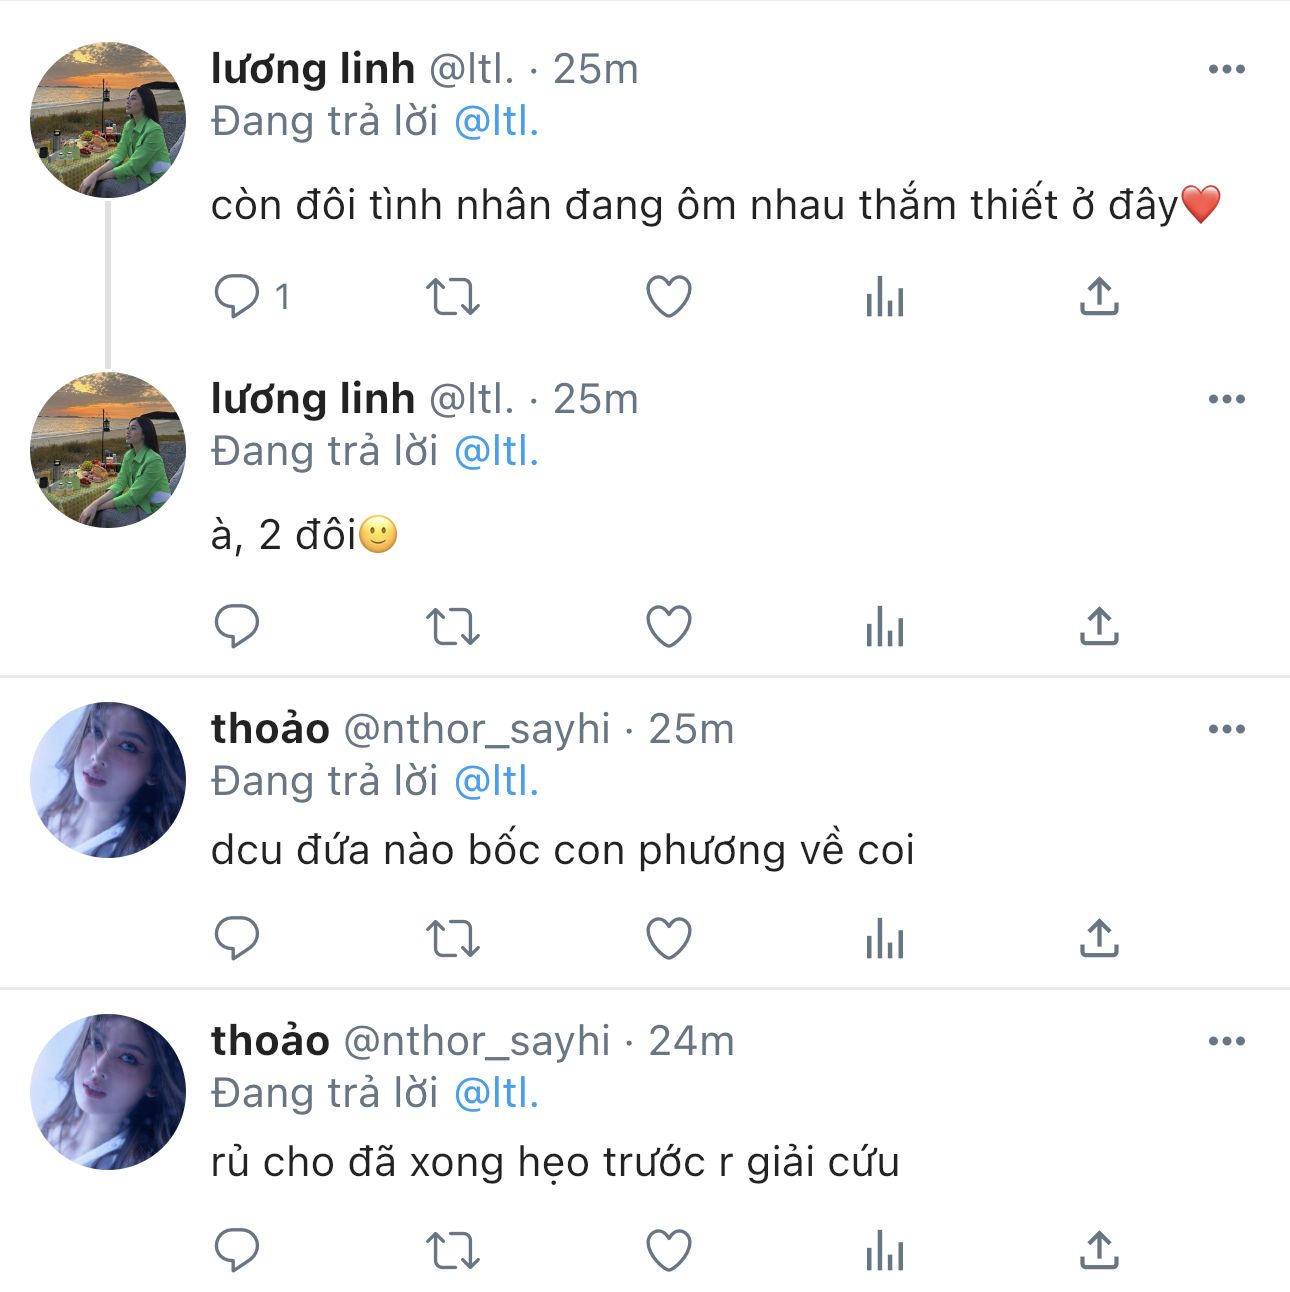Share the "rủ cho đã xong" tweet
This screenshot has height=1292, width=1290.
[1099, 1251]
